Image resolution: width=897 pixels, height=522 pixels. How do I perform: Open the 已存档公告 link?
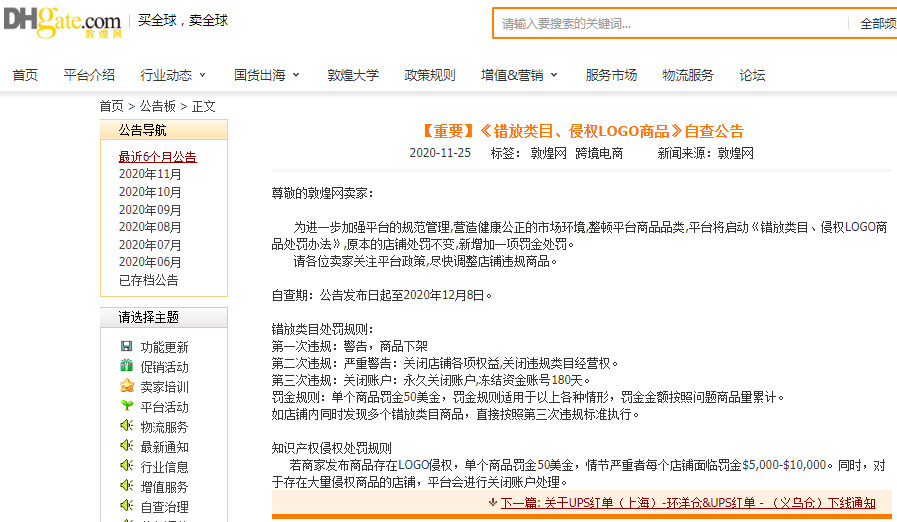click(x=148, y=280)
